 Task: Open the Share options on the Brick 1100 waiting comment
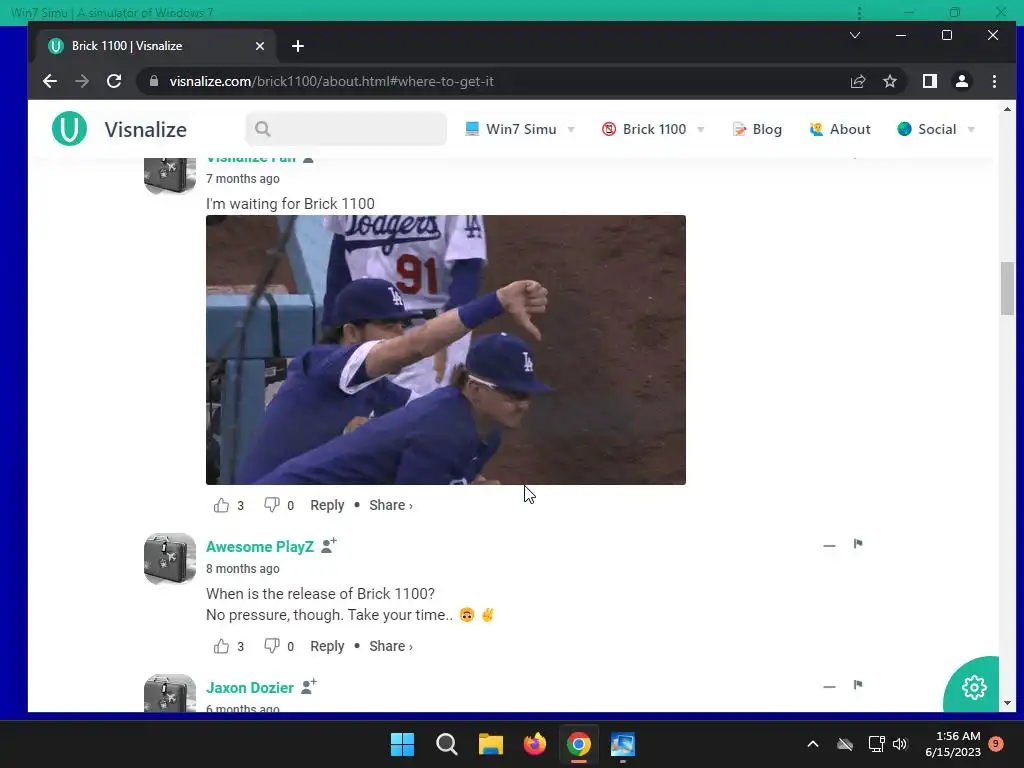tap(391, 505)
